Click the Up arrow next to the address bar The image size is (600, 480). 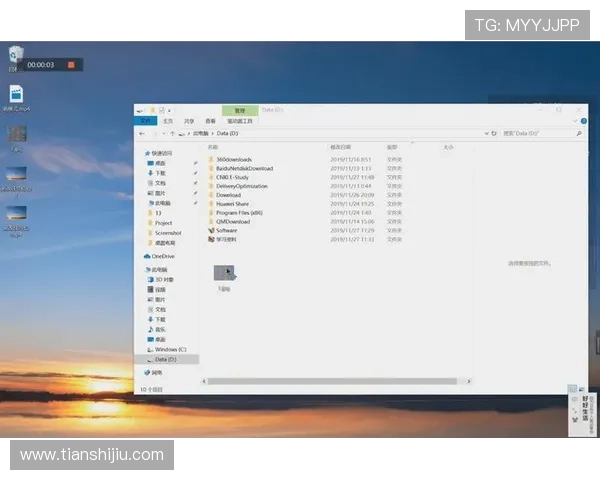[172, 132]
